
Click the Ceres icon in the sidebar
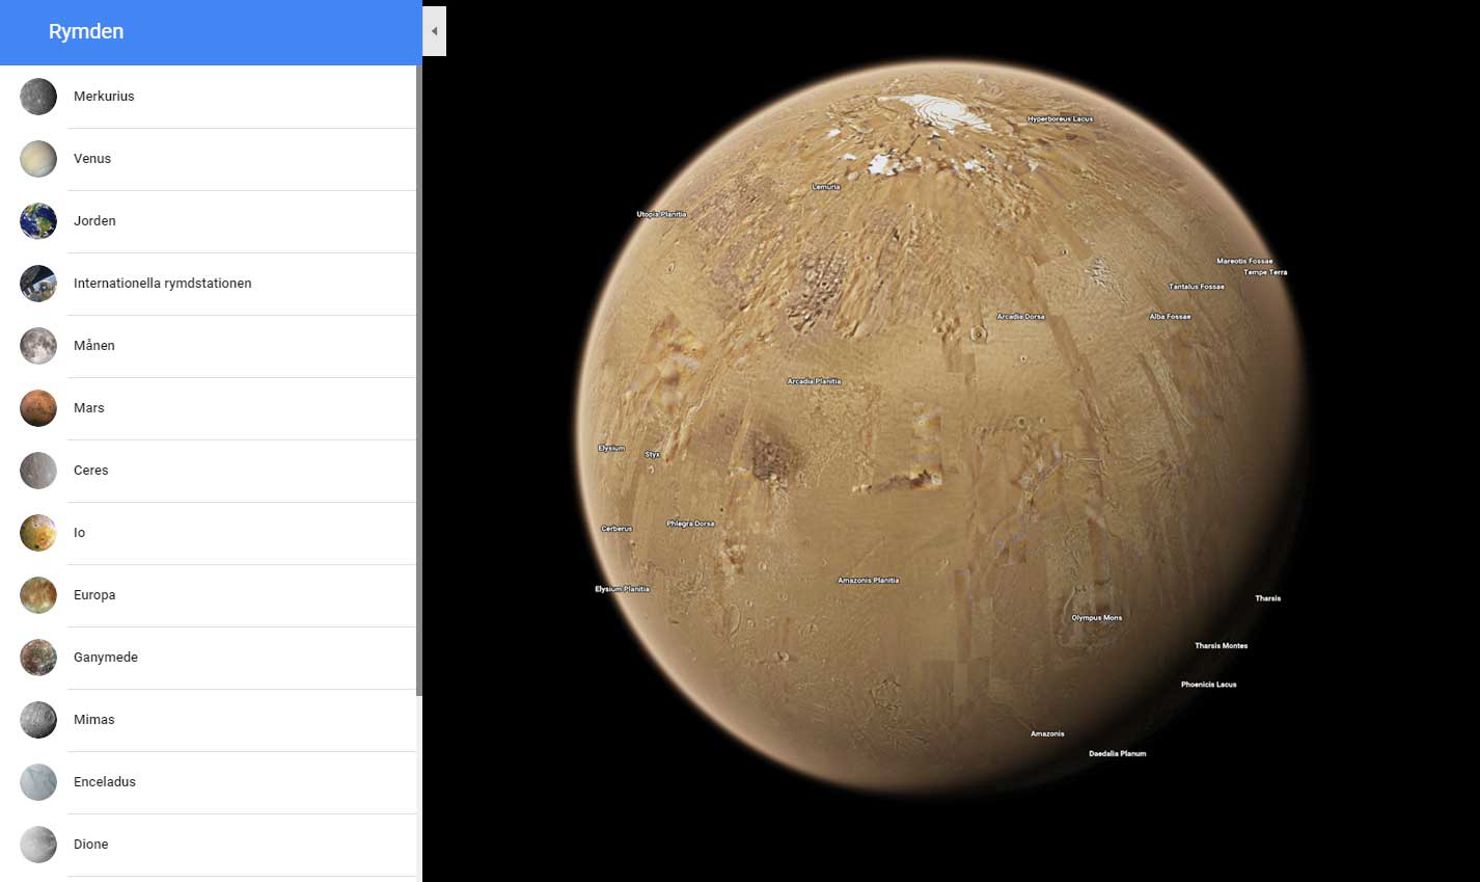coord(38,470)
